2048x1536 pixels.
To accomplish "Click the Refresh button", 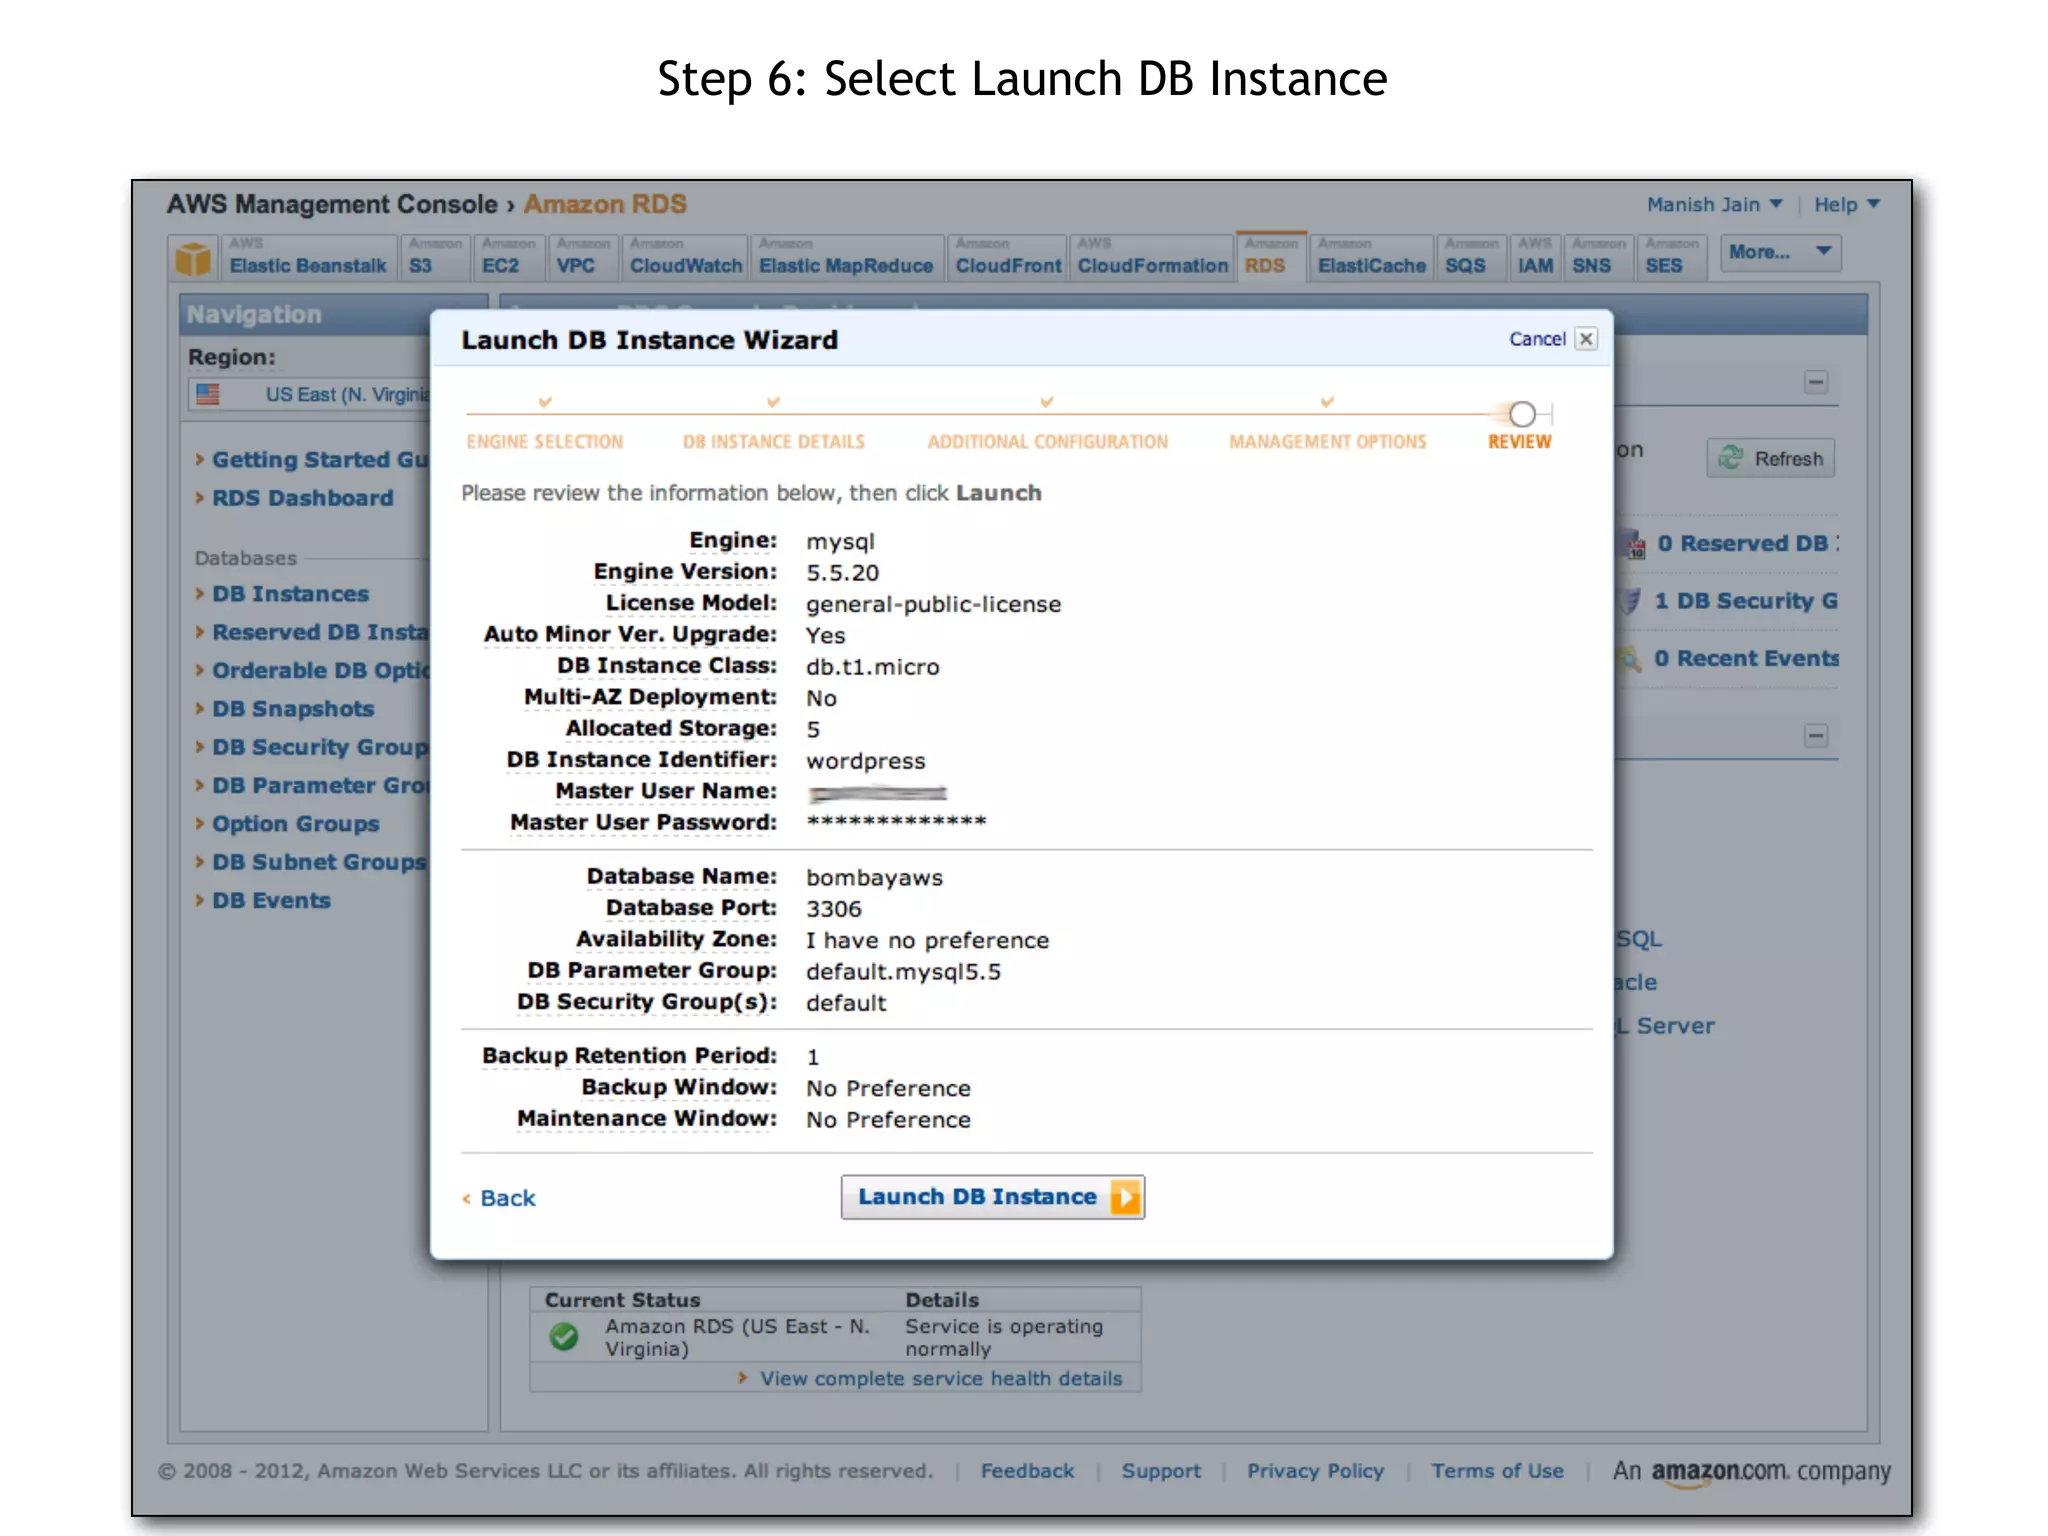I will tap(1771, 458).
